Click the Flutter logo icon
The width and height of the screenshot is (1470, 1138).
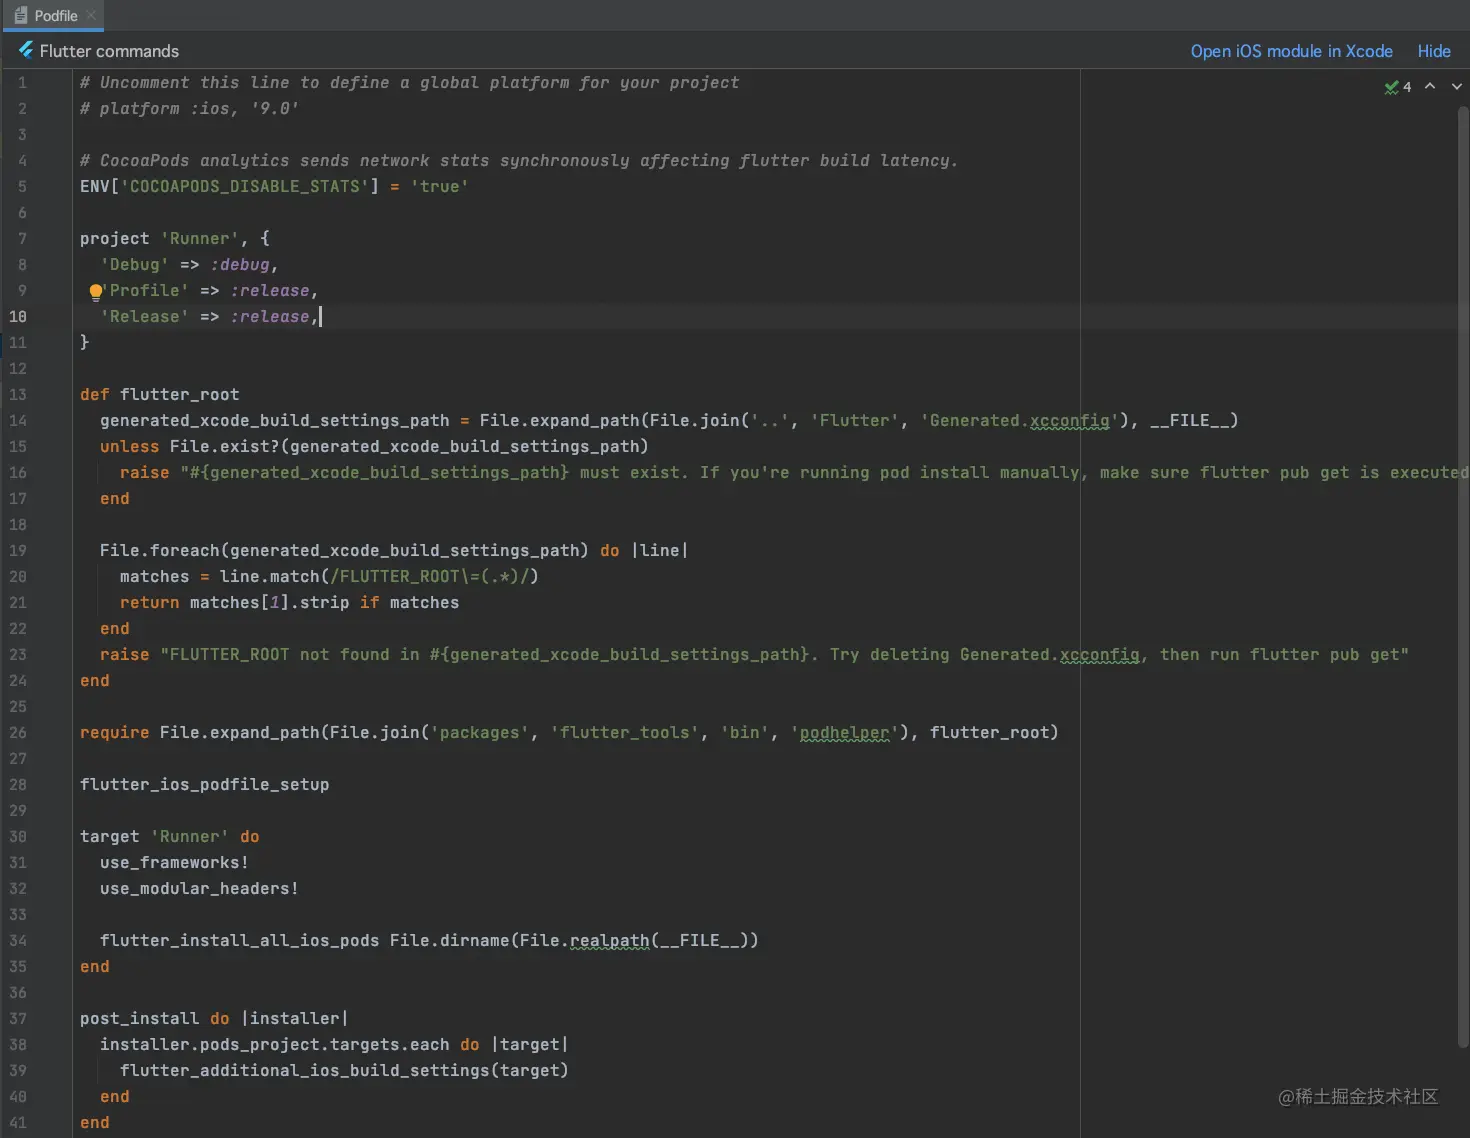tap(25, 50)
